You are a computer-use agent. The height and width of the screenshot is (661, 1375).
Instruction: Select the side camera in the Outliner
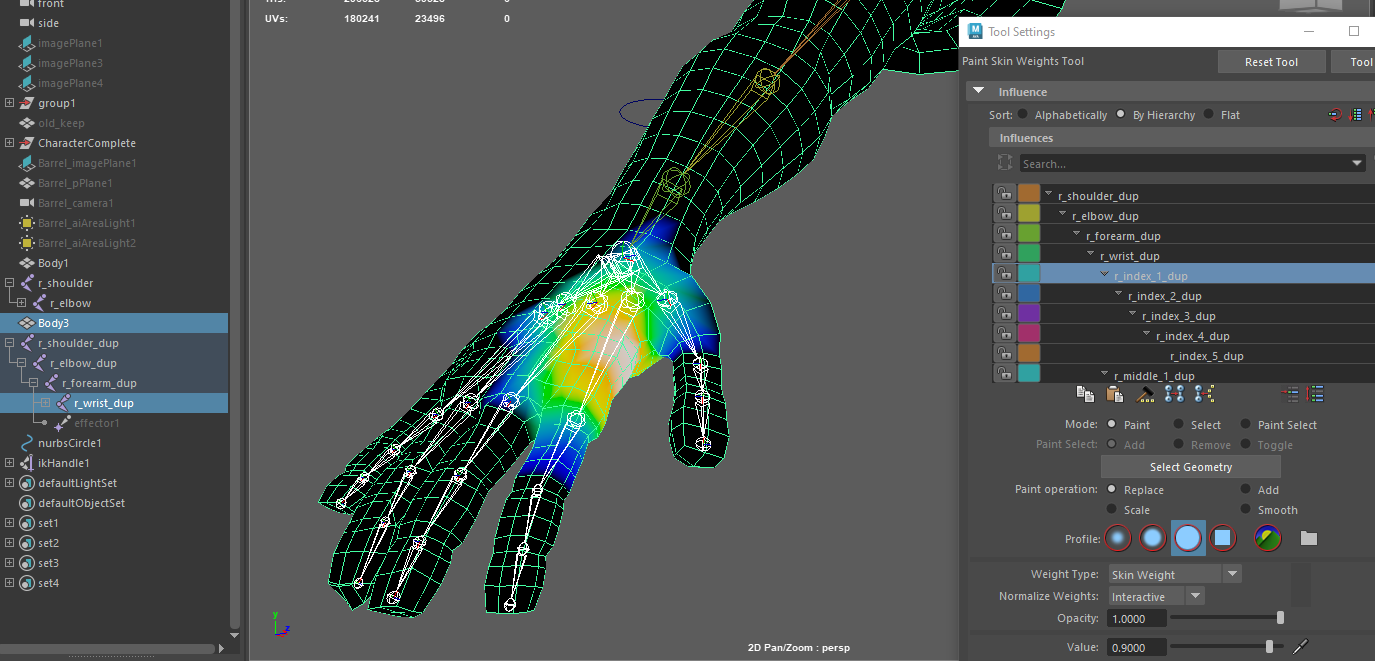(x=48, y=23)
